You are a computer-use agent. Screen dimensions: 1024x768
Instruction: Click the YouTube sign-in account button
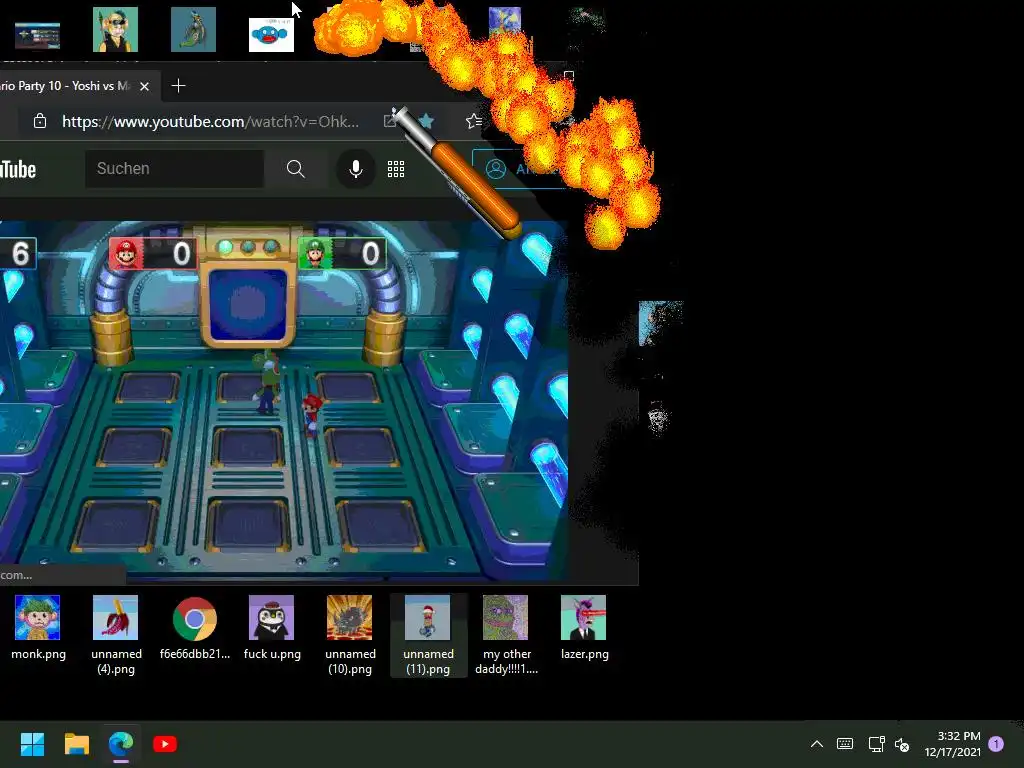(x=519, y=169)
